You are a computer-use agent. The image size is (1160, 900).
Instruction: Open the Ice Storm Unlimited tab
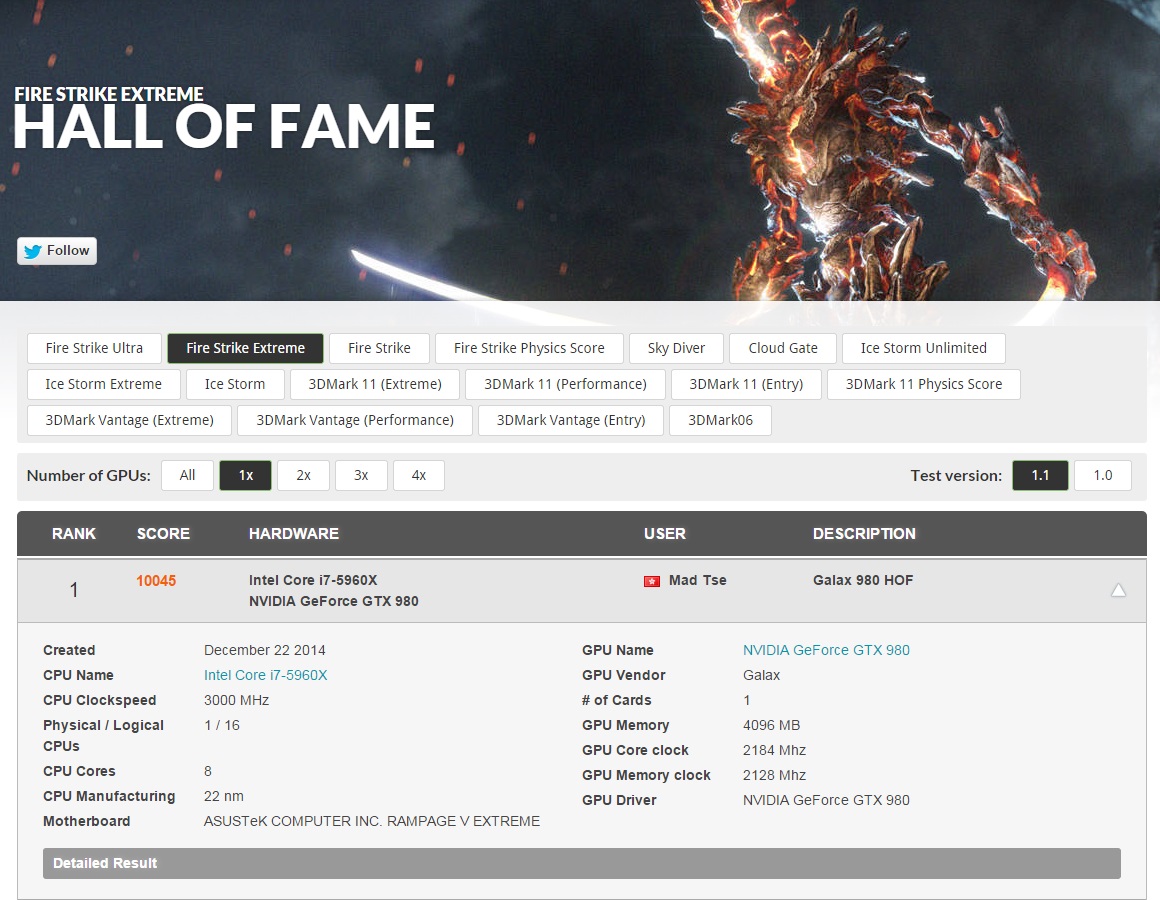click(x=923, y=348)
